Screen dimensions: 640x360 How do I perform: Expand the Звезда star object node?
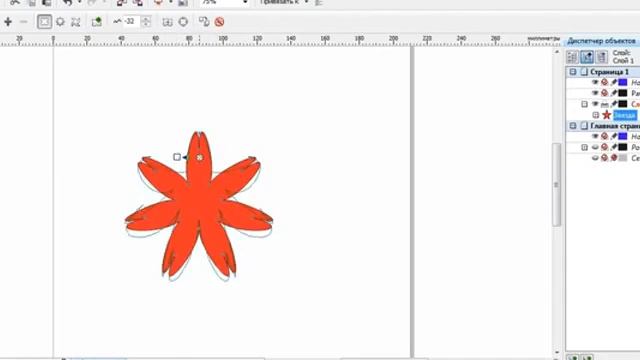(596, 115)
